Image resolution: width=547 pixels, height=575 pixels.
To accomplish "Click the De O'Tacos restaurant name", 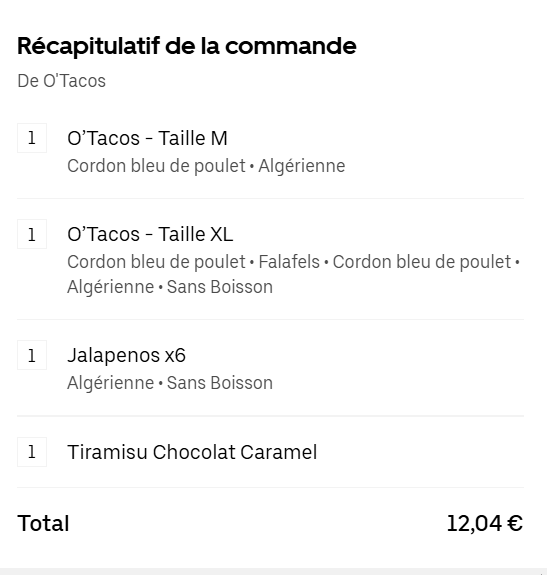I will pos(62,81).
